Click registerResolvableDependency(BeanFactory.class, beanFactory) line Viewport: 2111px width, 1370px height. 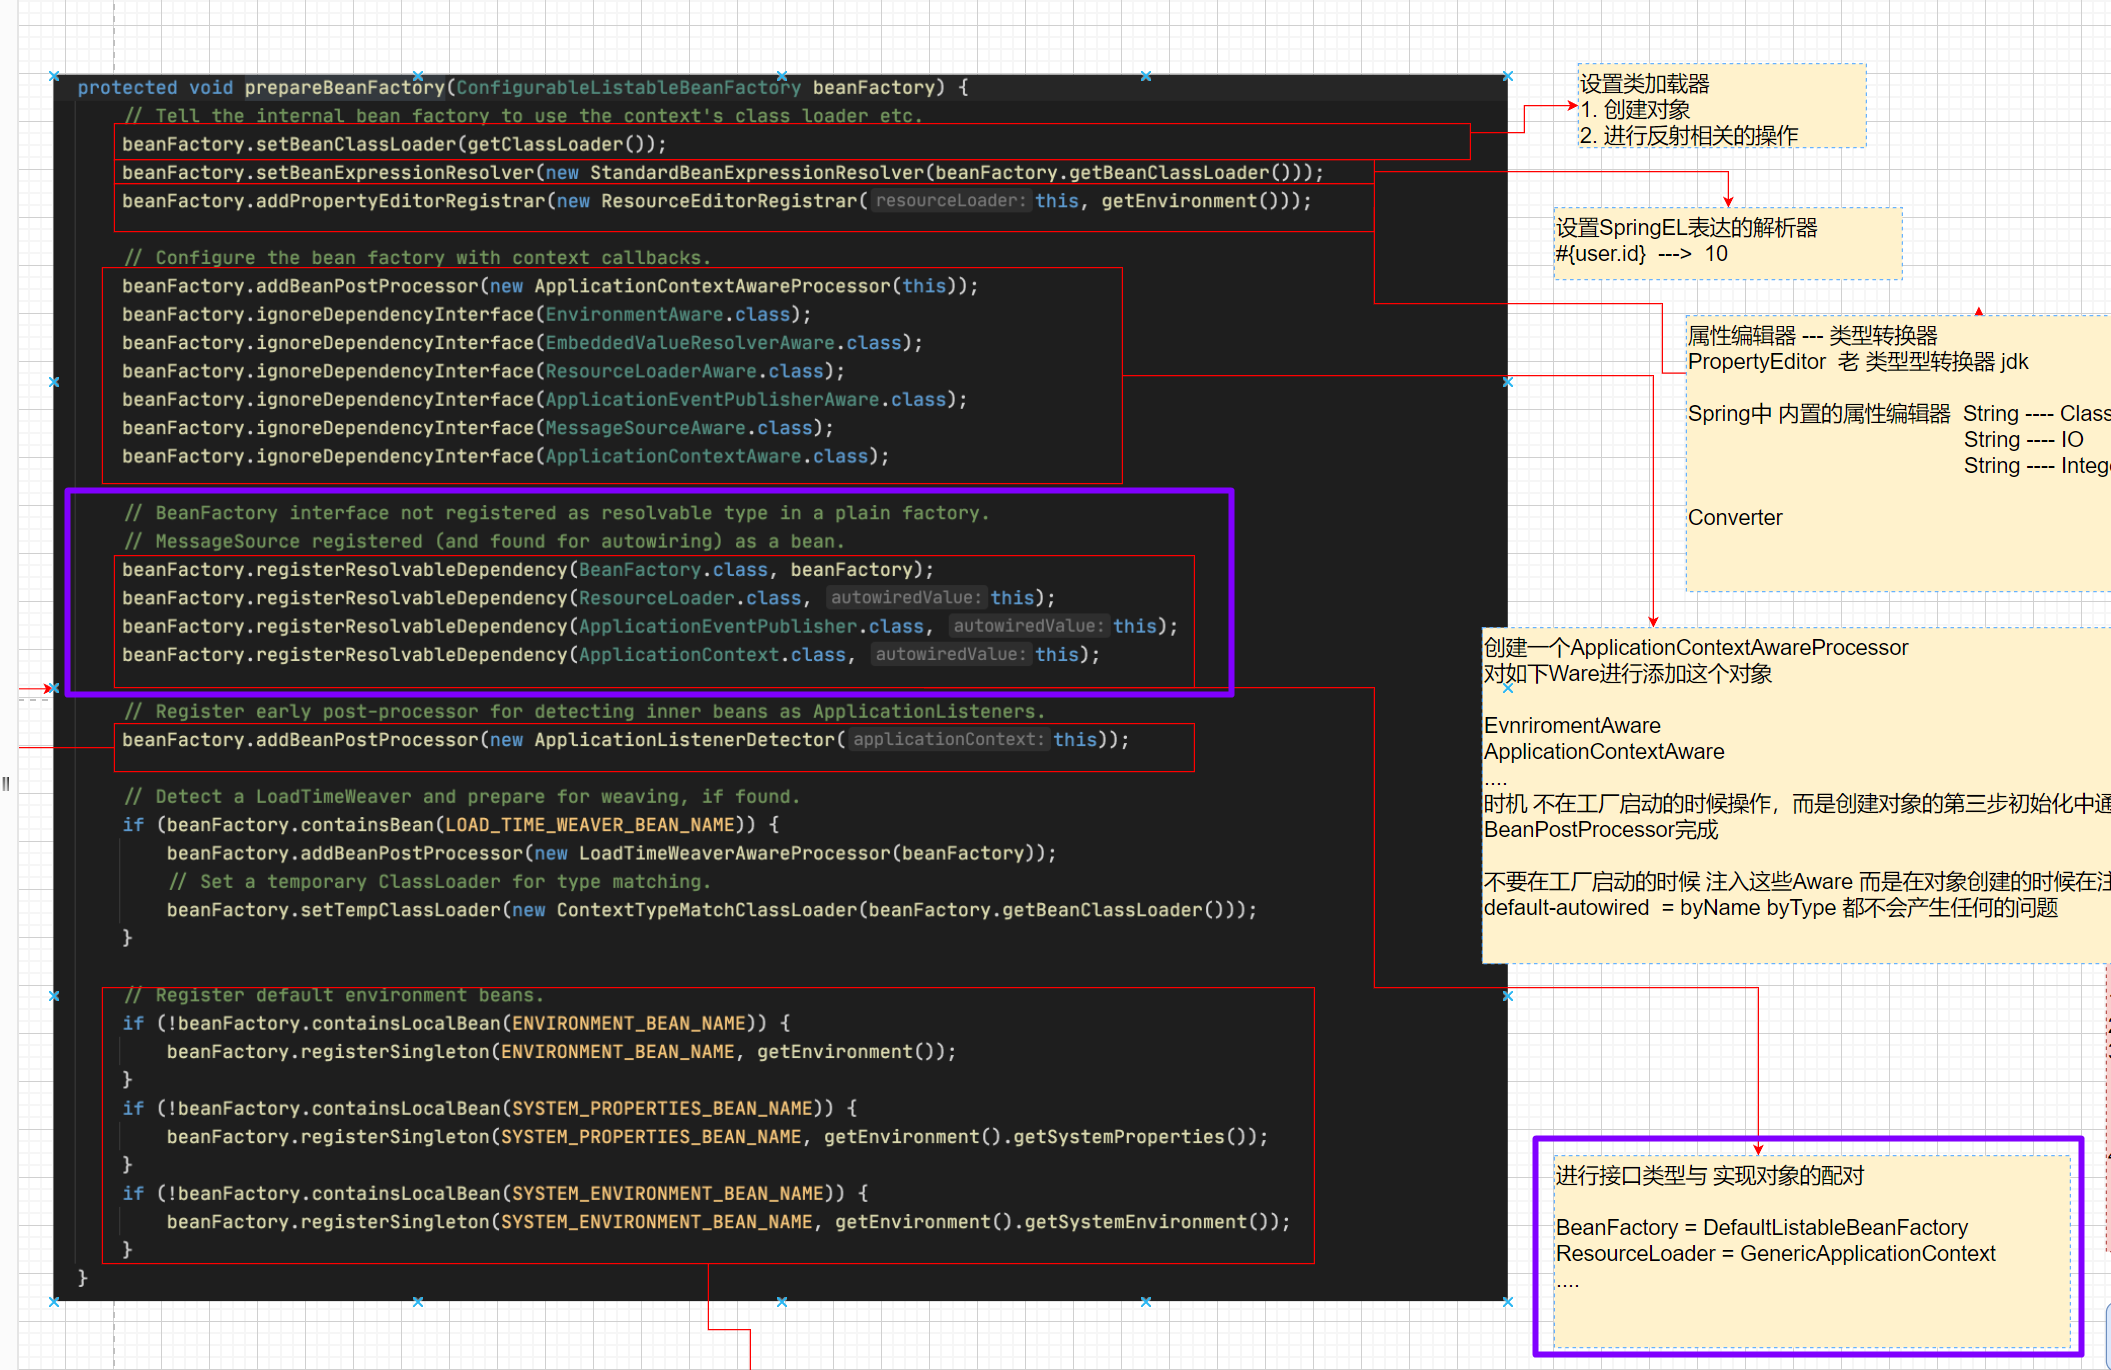pos(528,570)
